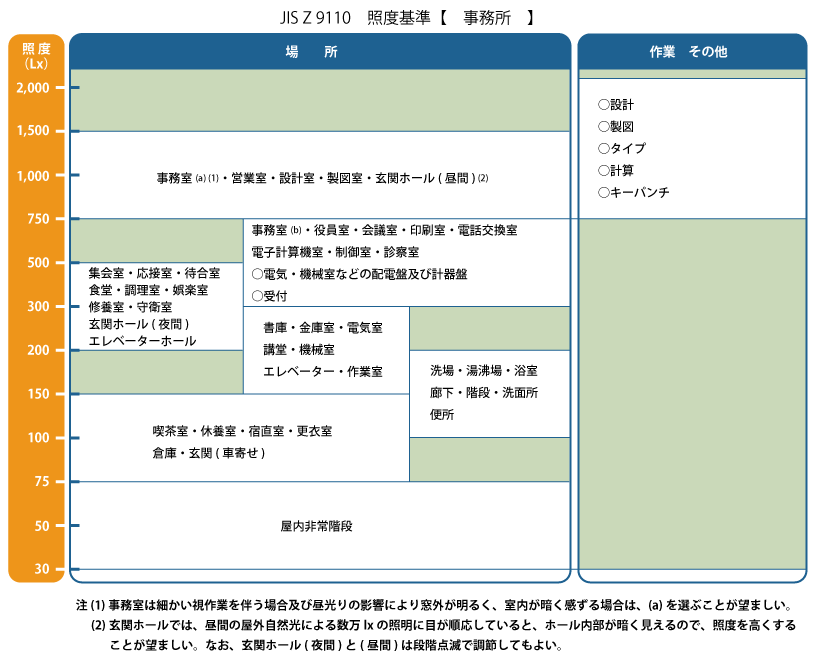Click the 1,000 lux scale value

(x=33, y=176)
